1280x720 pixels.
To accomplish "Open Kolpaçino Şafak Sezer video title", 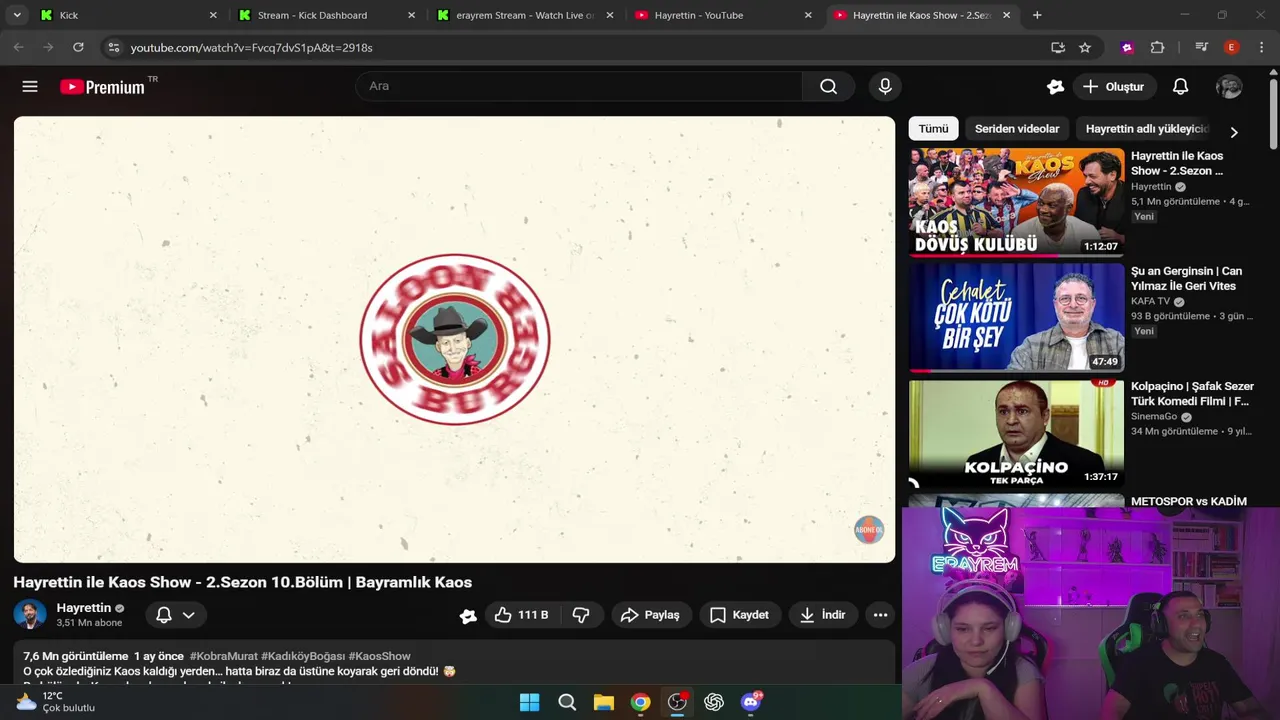I will (x=1192, y=393).
